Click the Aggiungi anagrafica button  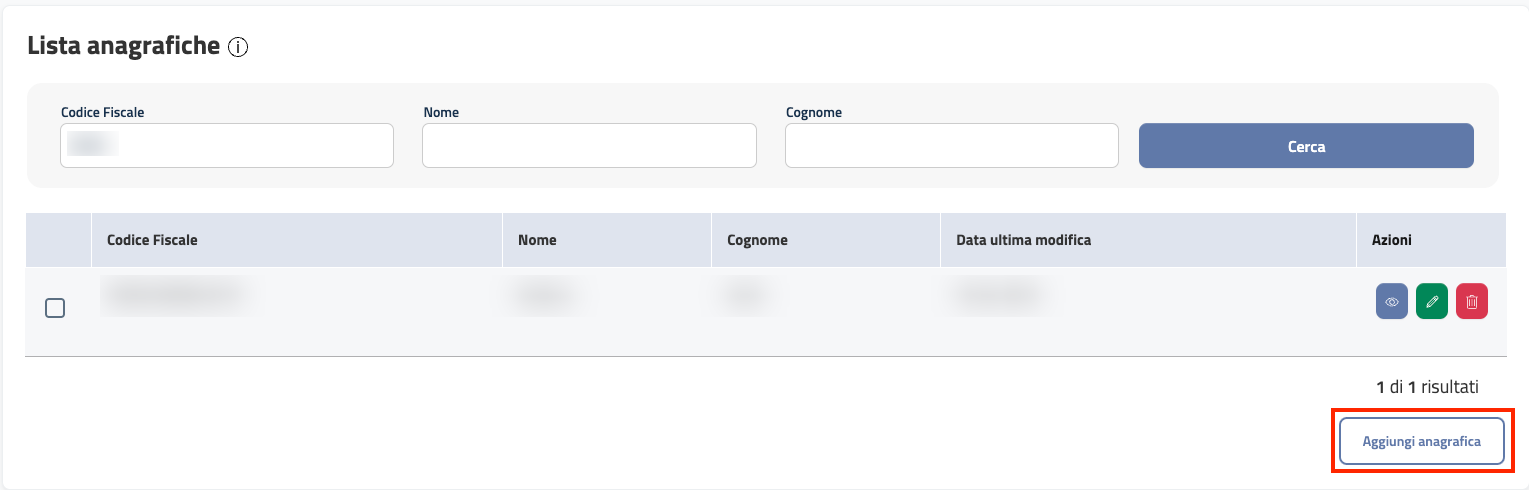[1421, 441]
